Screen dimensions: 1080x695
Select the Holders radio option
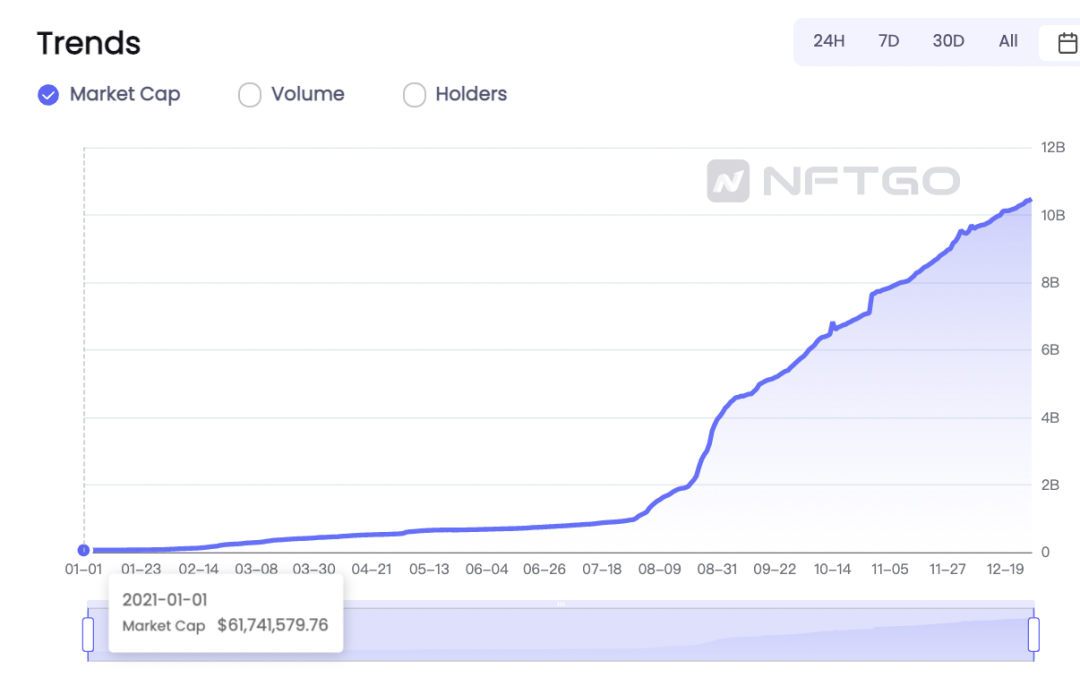pyautogui.click(x=414, y=94)
